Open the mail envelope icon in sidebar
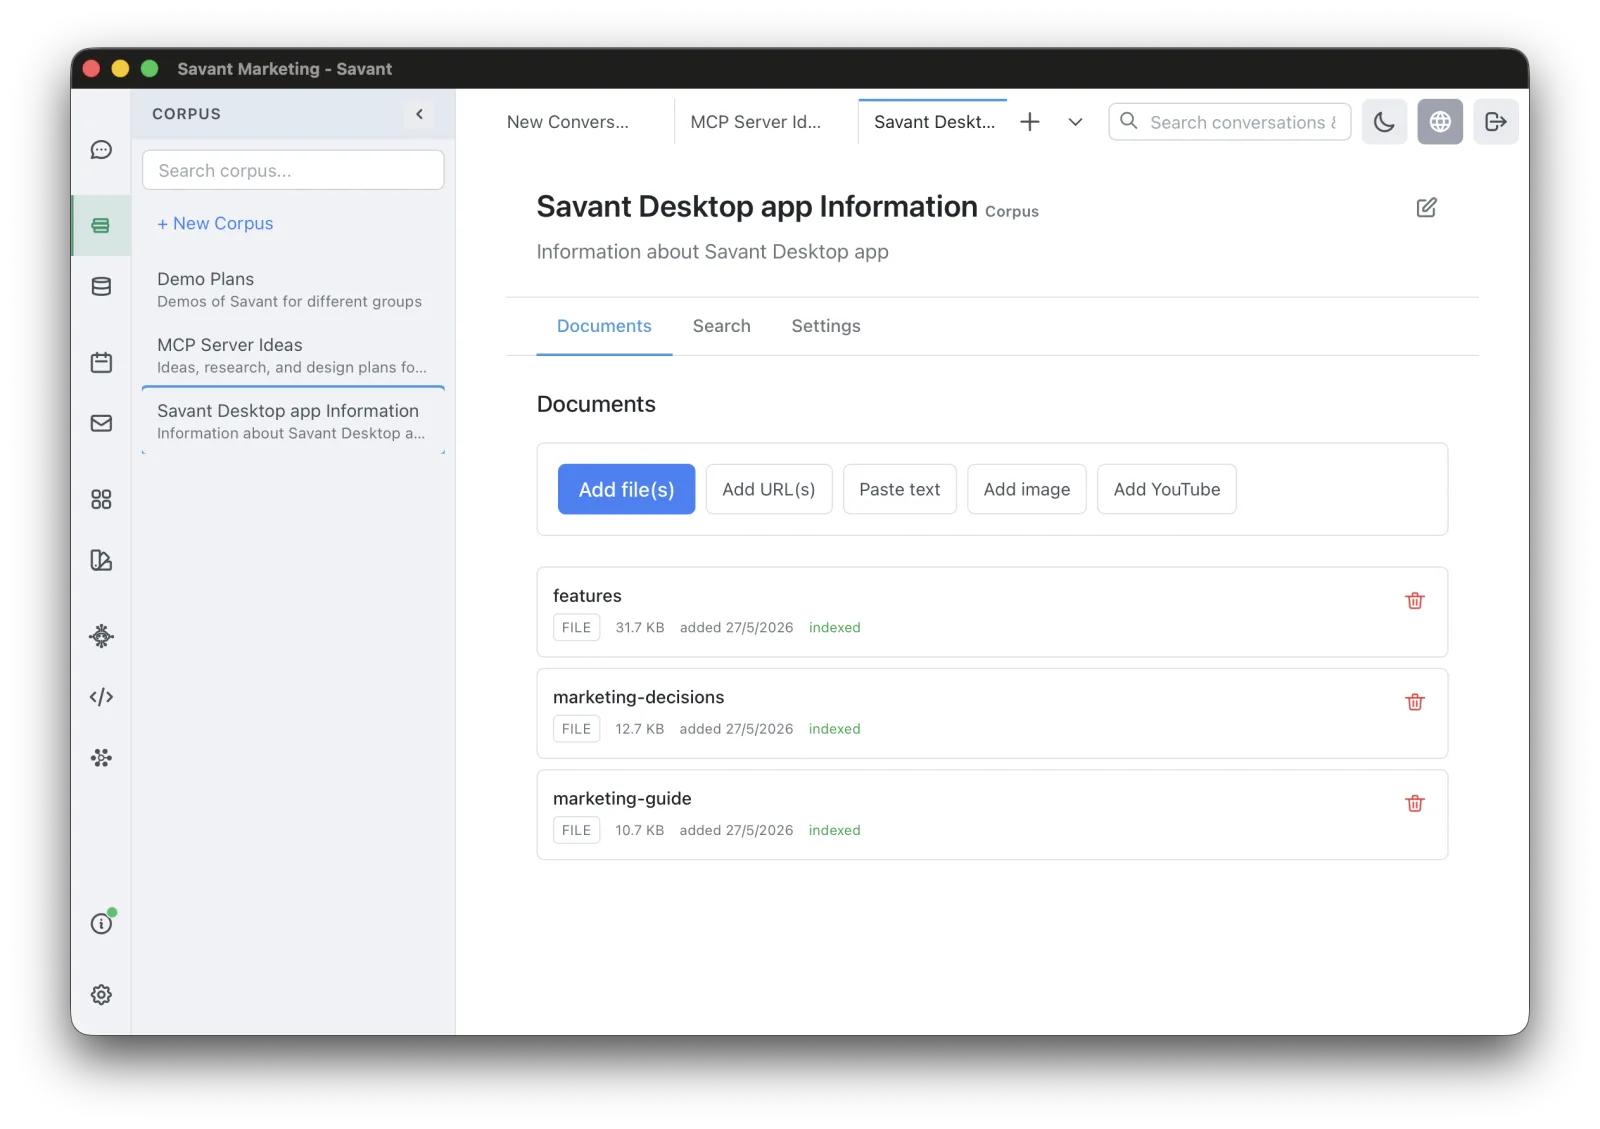 tap(101, 423)
